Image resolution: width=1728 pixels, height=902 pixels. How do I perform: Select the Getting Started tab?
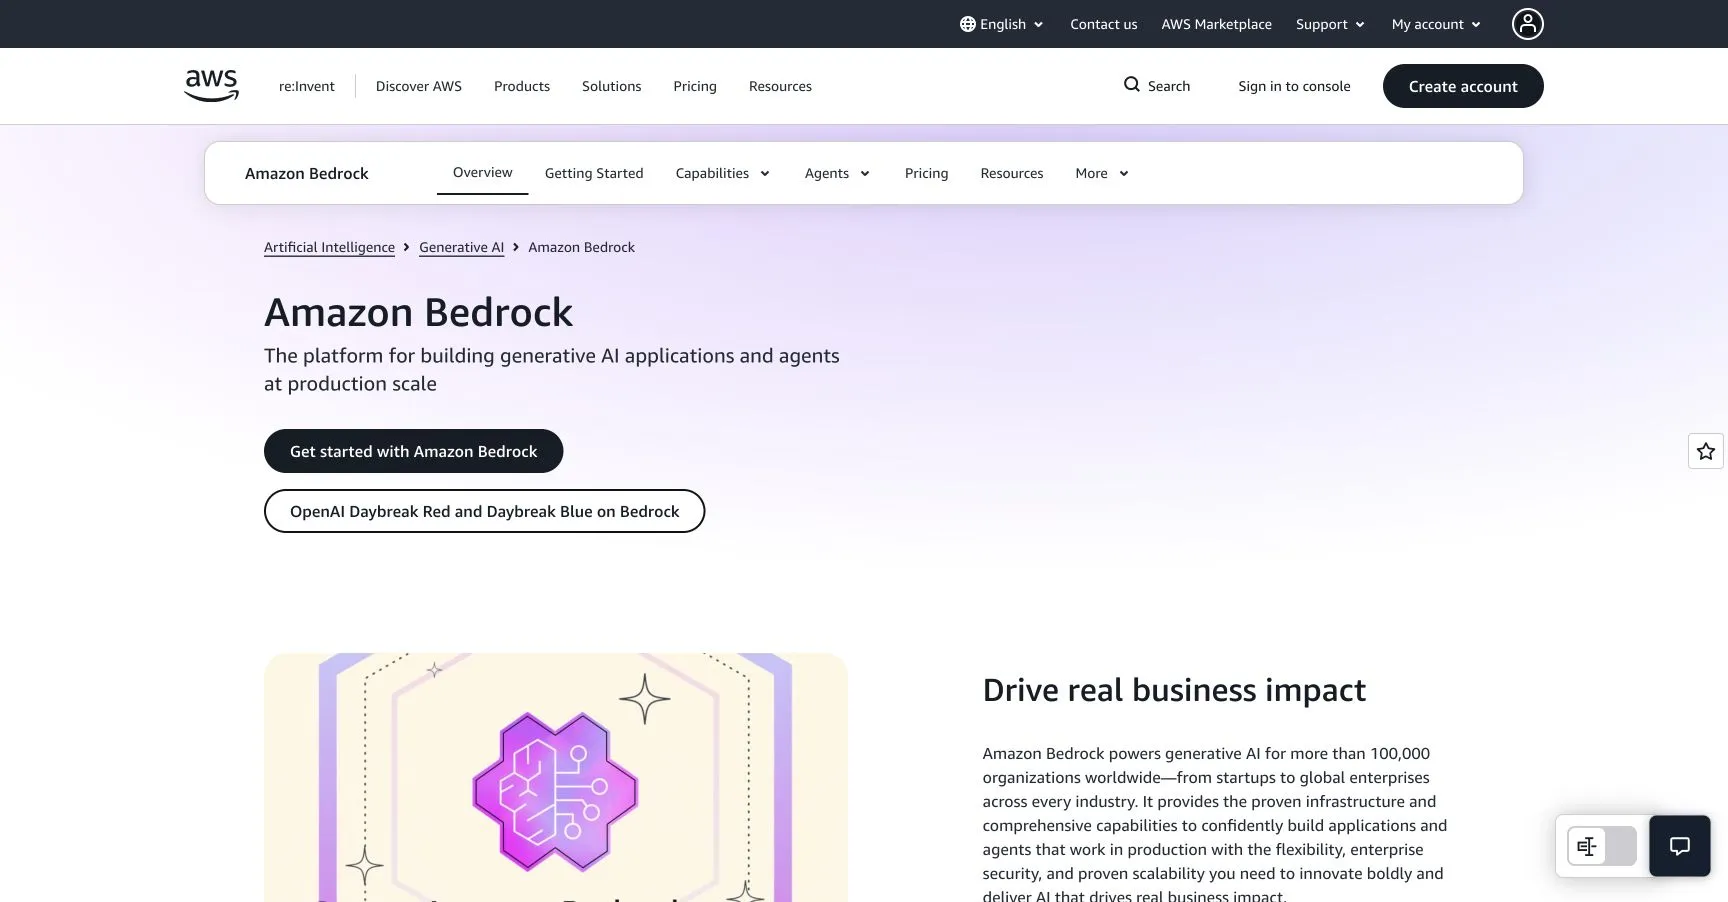pos(594,173)
